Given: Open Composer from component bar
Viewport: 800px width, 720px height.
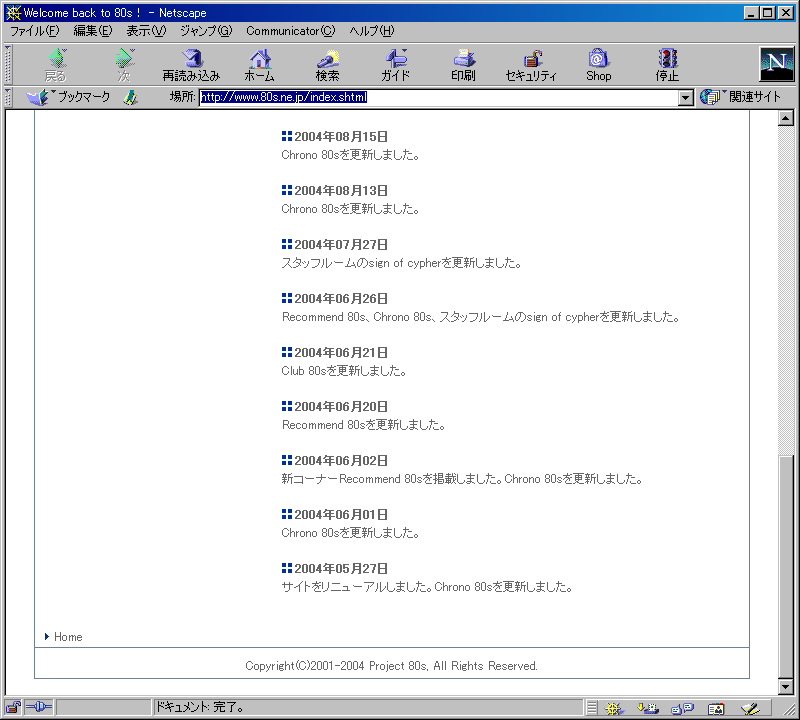Looking at the screenshot, I should tap(750, 708).
